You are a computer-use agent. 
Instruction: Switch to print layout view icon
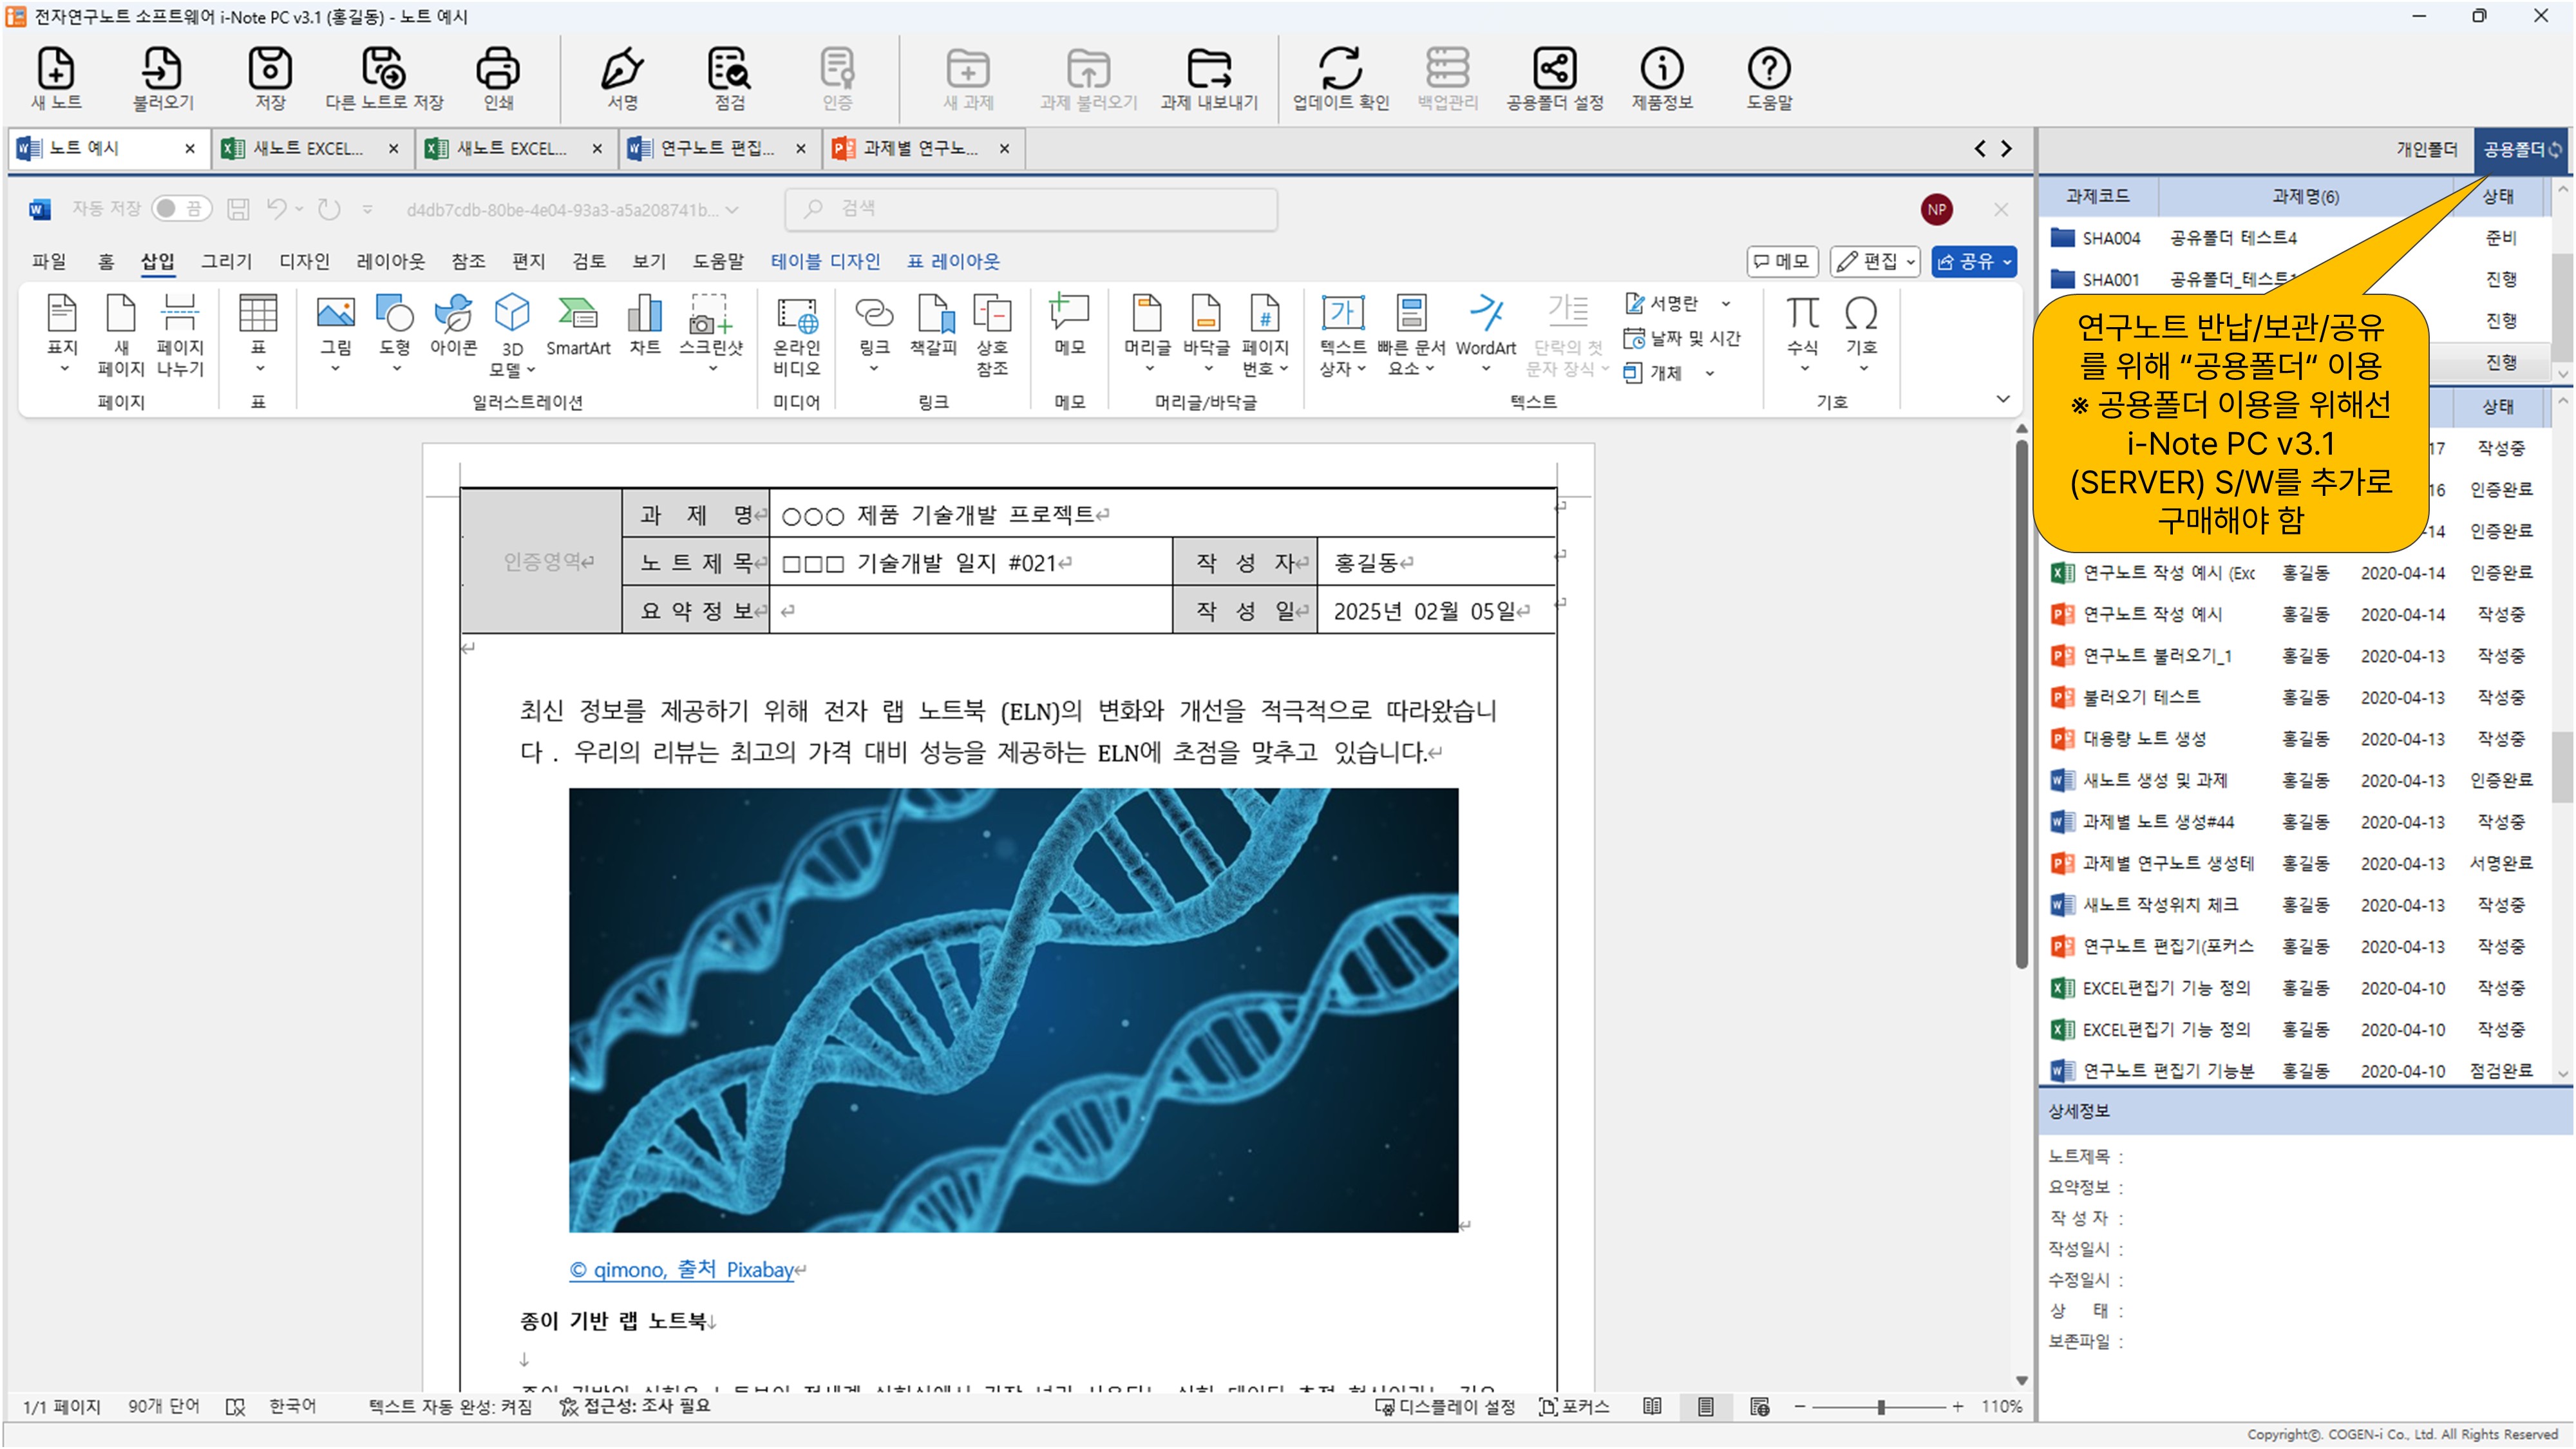click(1706, 1407)
